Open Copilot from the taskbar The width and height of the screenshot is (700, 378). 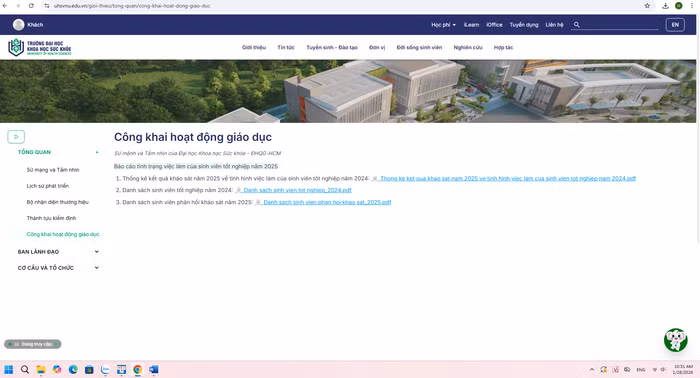[x=57, y=370]
